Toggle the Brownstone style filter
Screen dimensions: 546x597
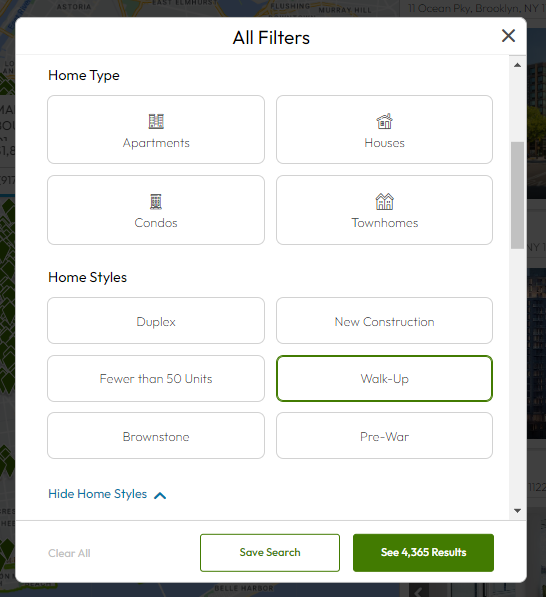pos(156,436)
